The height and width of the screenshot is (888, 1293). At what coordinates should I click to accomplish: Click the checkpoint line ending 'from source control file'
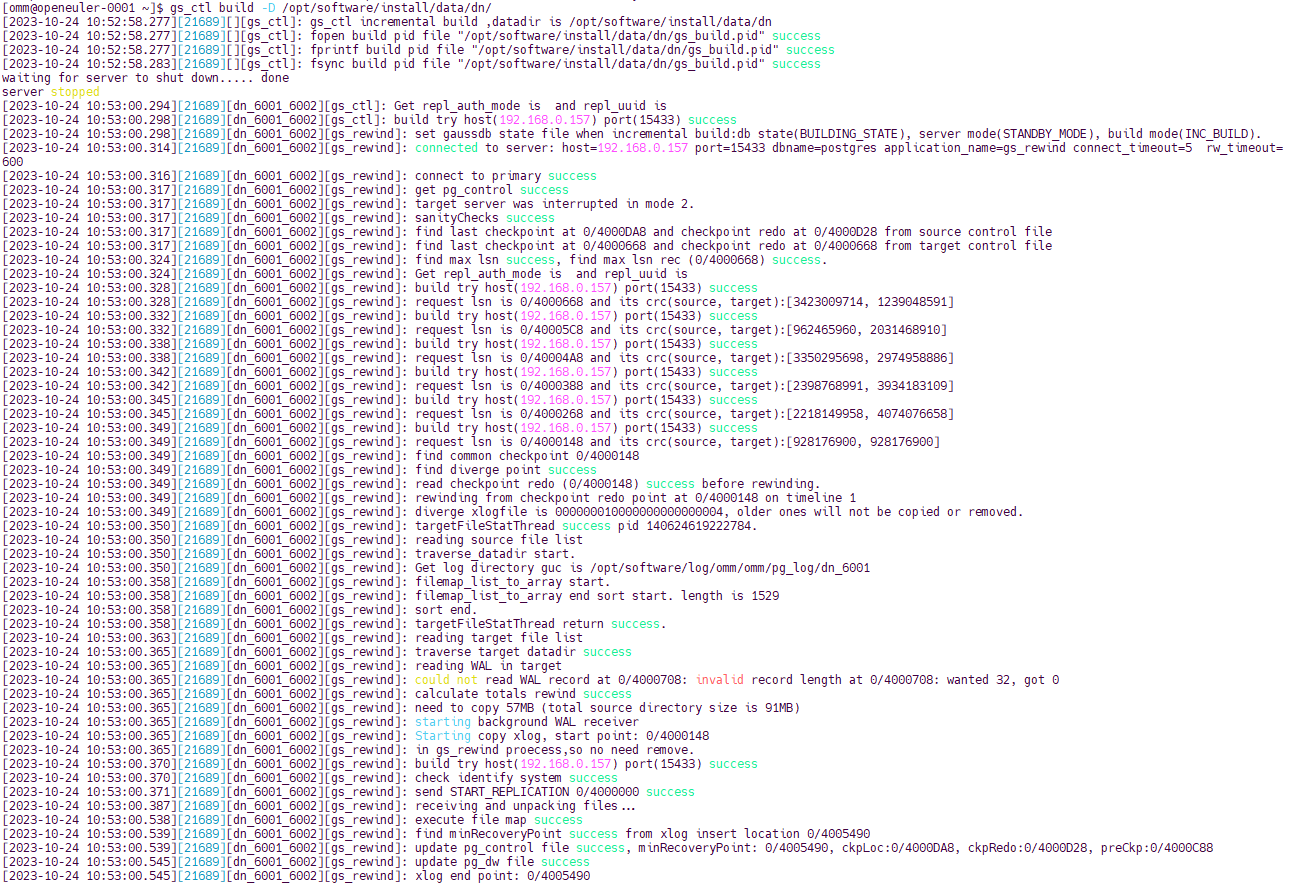click(527, 231)
